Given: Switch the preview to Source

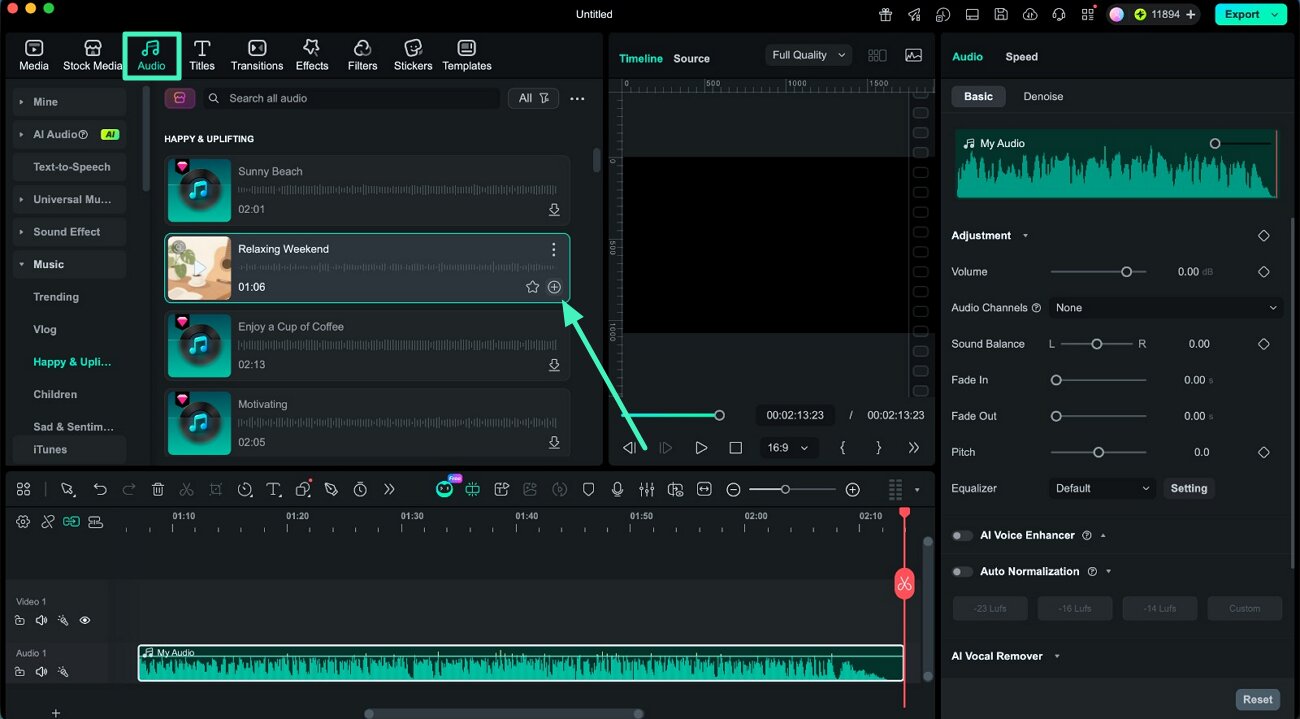Looking at the screenshot, I should pos(691,58).
